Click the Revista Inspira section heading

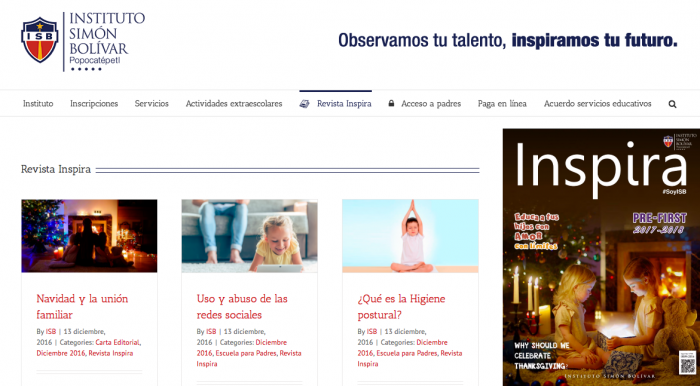tap(56, 170)
